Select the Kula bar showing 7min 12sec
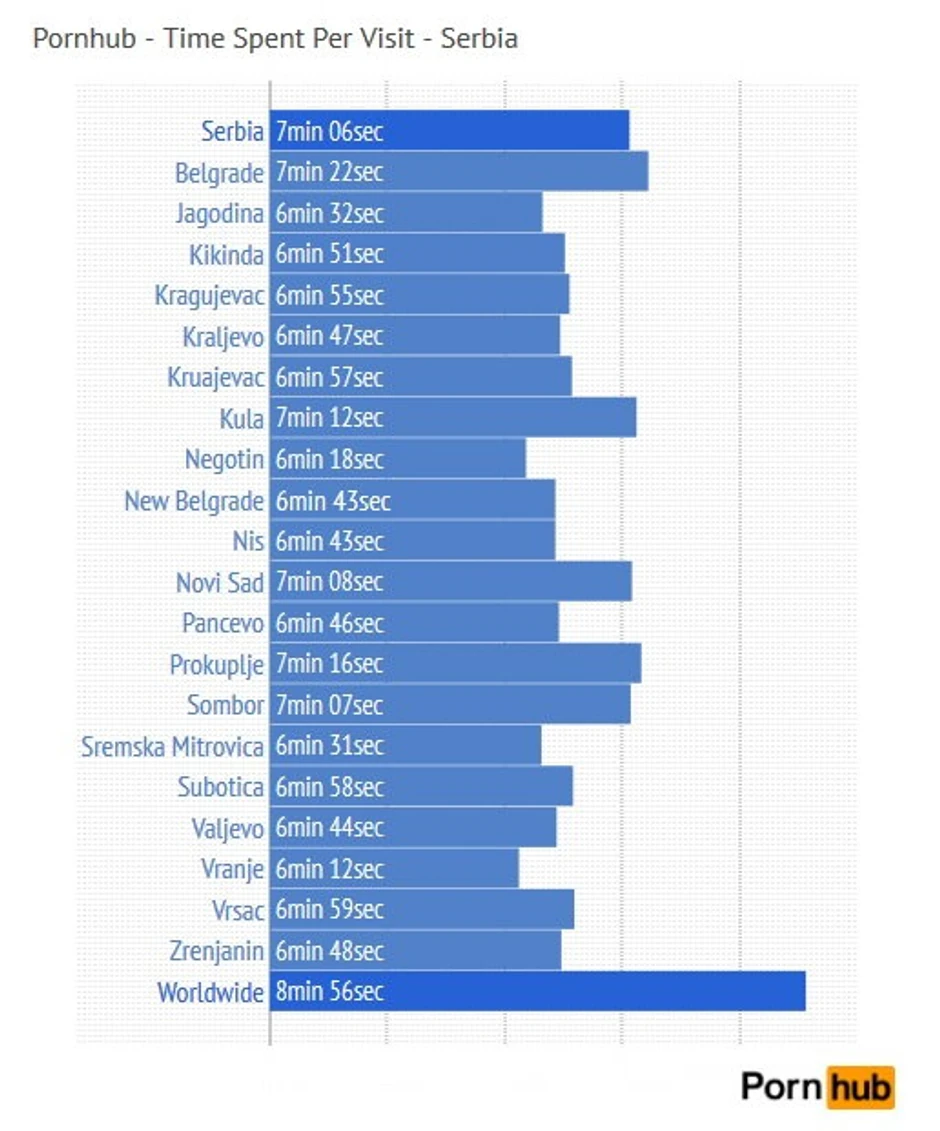The height and width of the screenshot is (1131, 940). (452, 418)
